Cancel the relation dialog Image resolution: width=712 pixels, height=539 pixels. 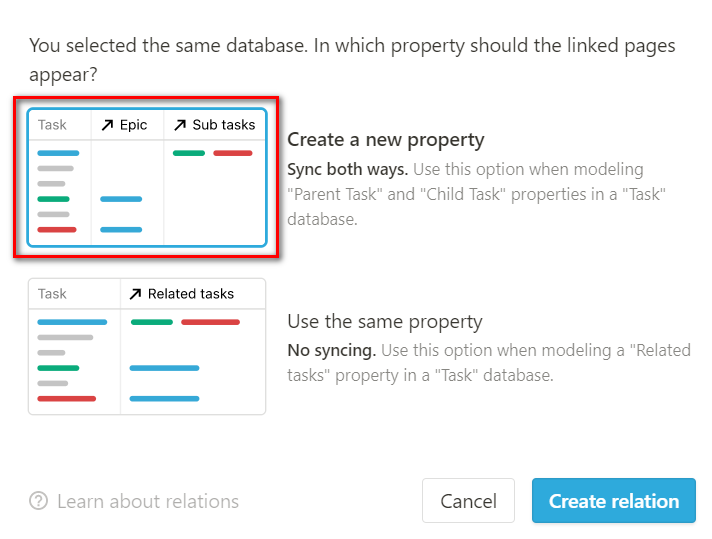point(468,500)
